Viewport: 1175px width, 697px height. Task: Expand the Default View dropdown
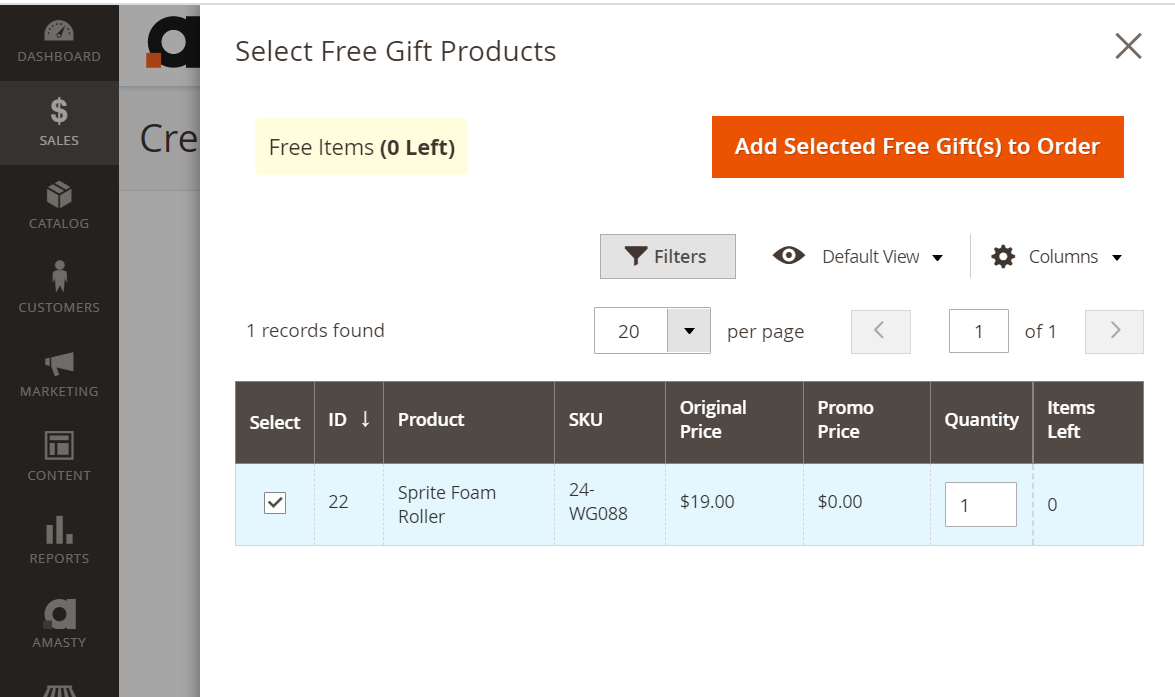click(882, 256)
